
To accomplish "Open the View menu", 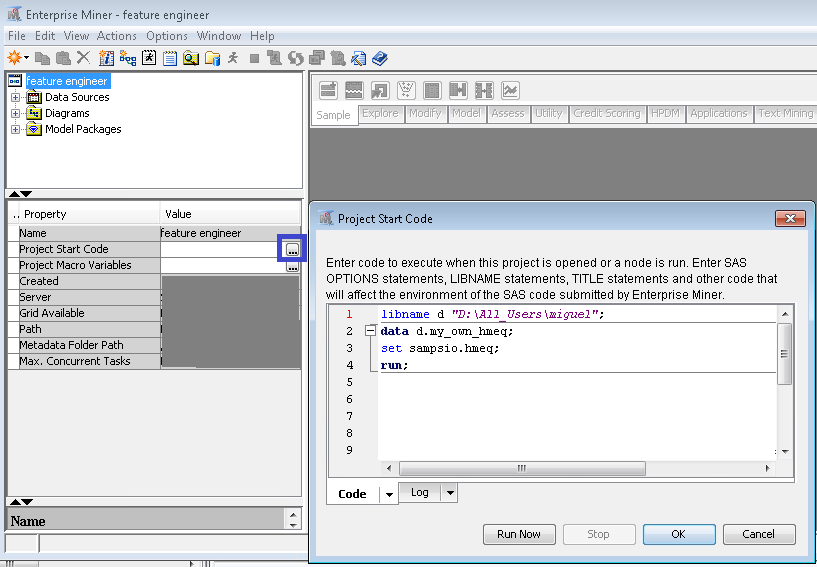I will tap(76, 36).
